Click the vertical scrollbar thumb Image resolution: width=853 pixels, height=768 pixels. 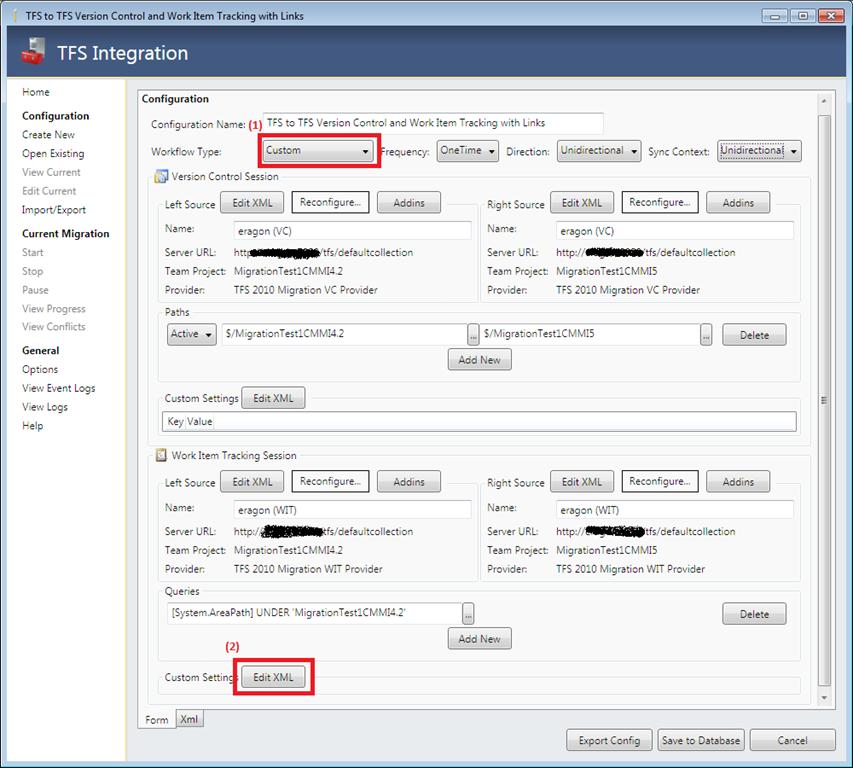(x=824, y=400)
